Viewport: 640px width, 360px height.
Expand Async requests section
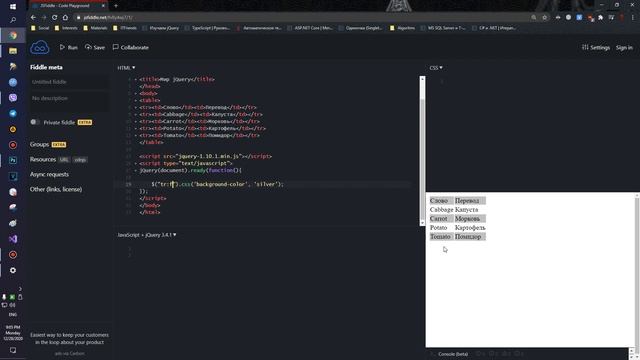tap(49, 174)
